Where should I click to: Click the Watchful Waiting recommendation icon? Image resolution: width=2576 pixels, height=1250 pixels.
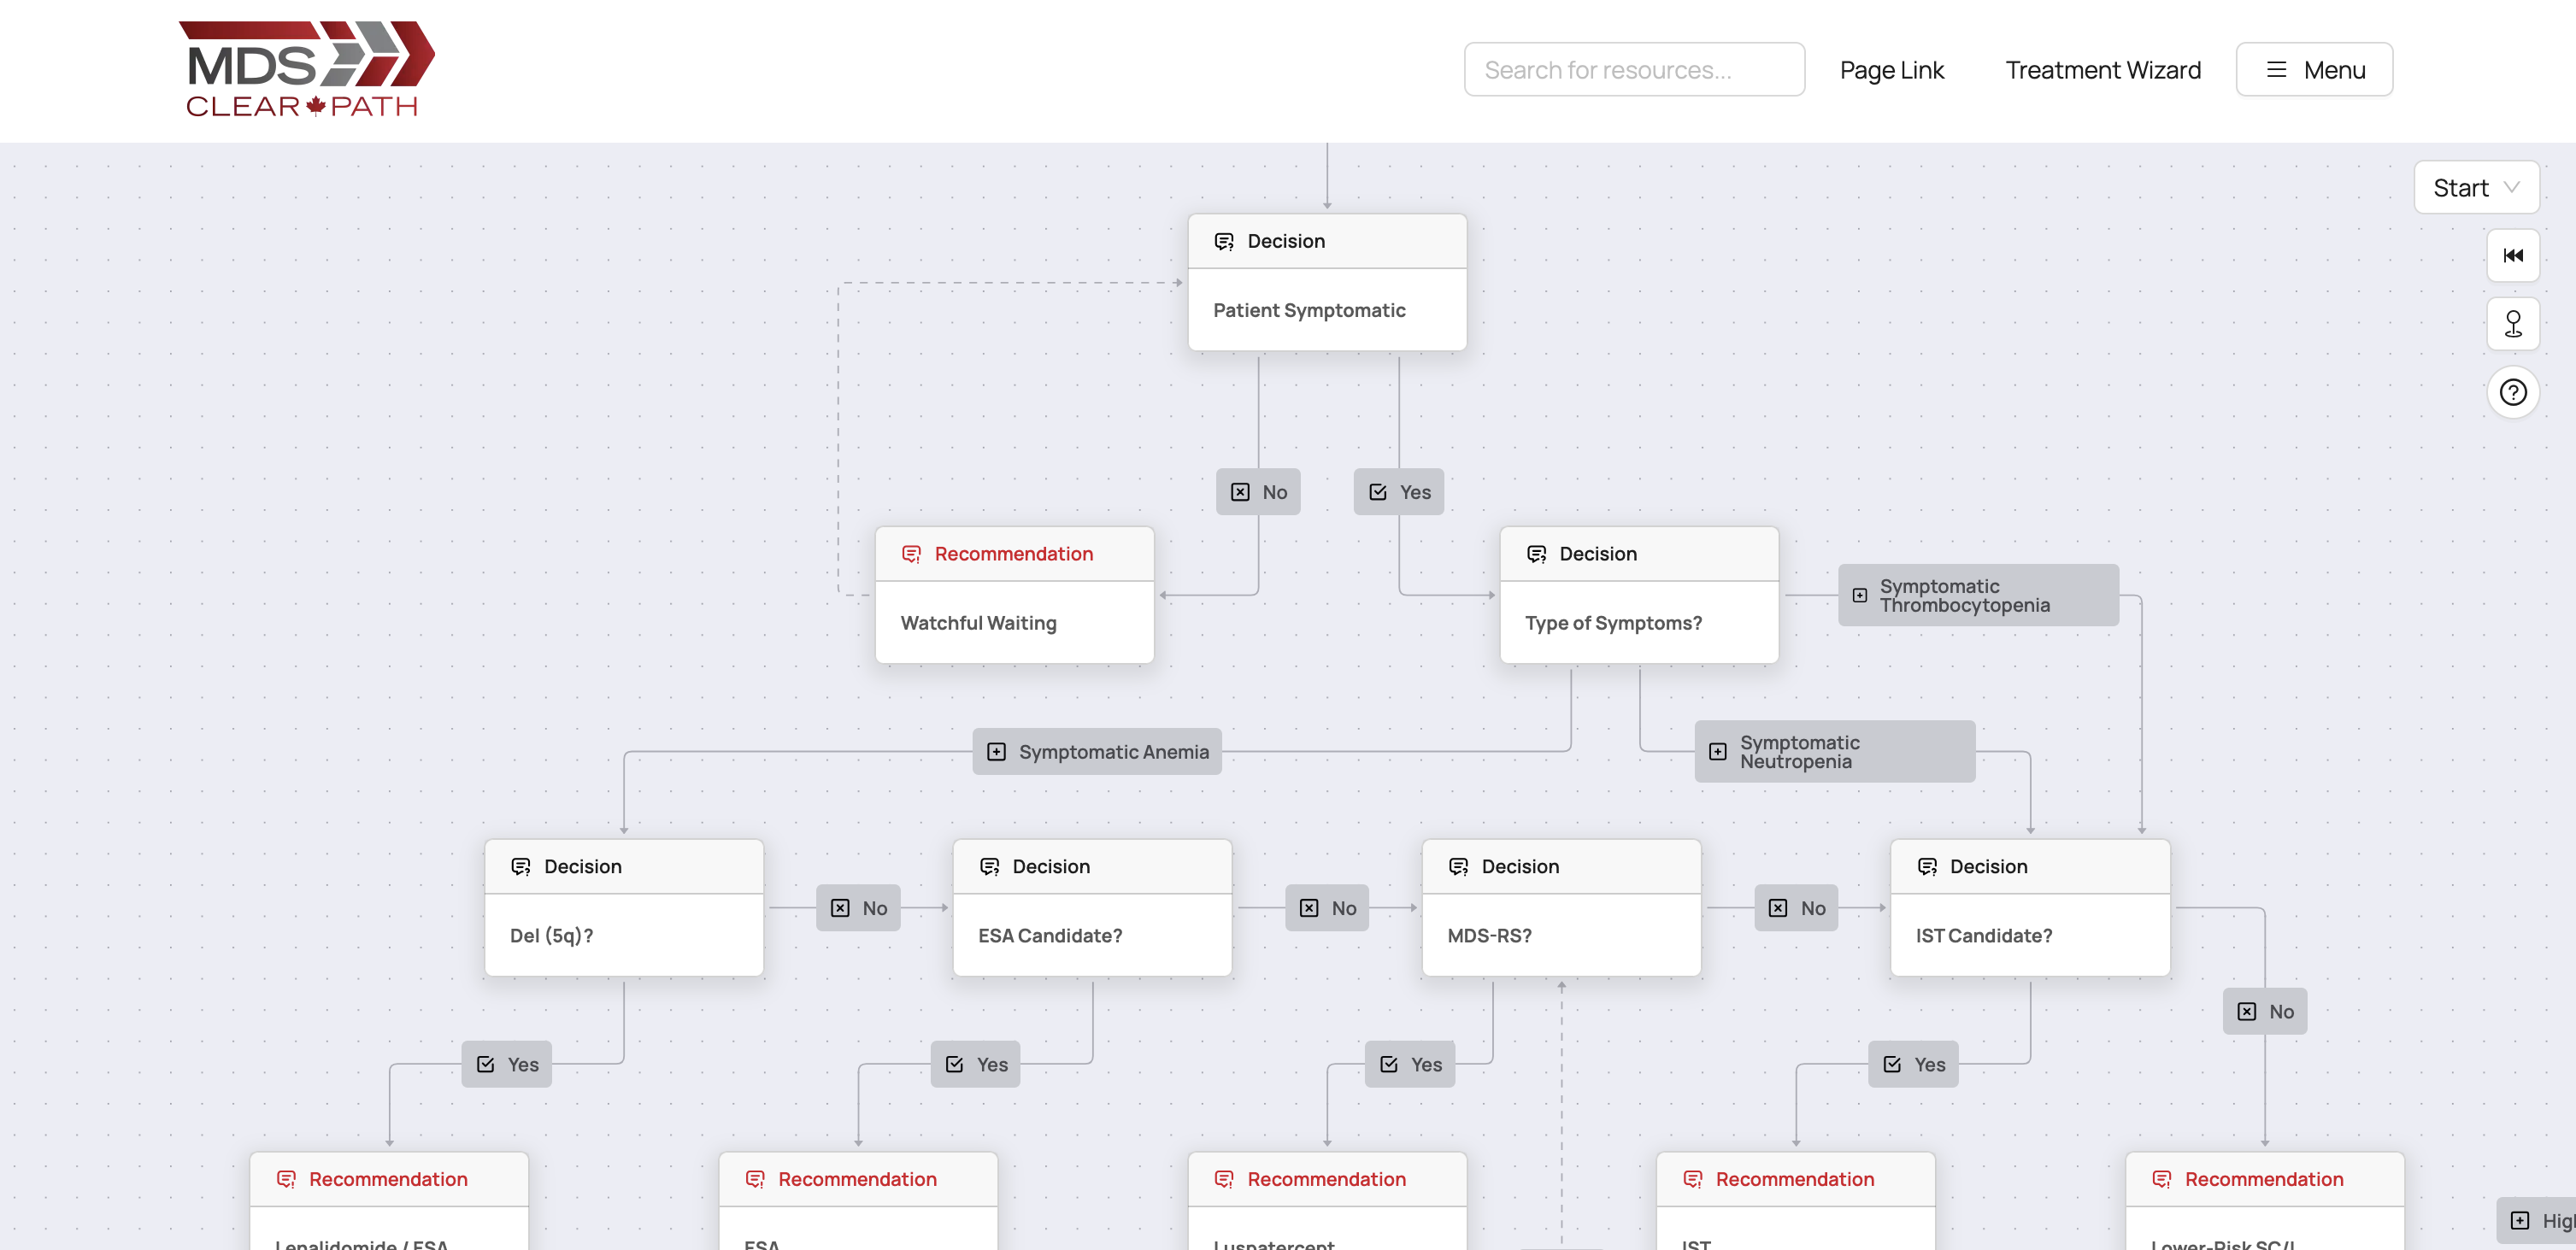[x=911, y=554]
